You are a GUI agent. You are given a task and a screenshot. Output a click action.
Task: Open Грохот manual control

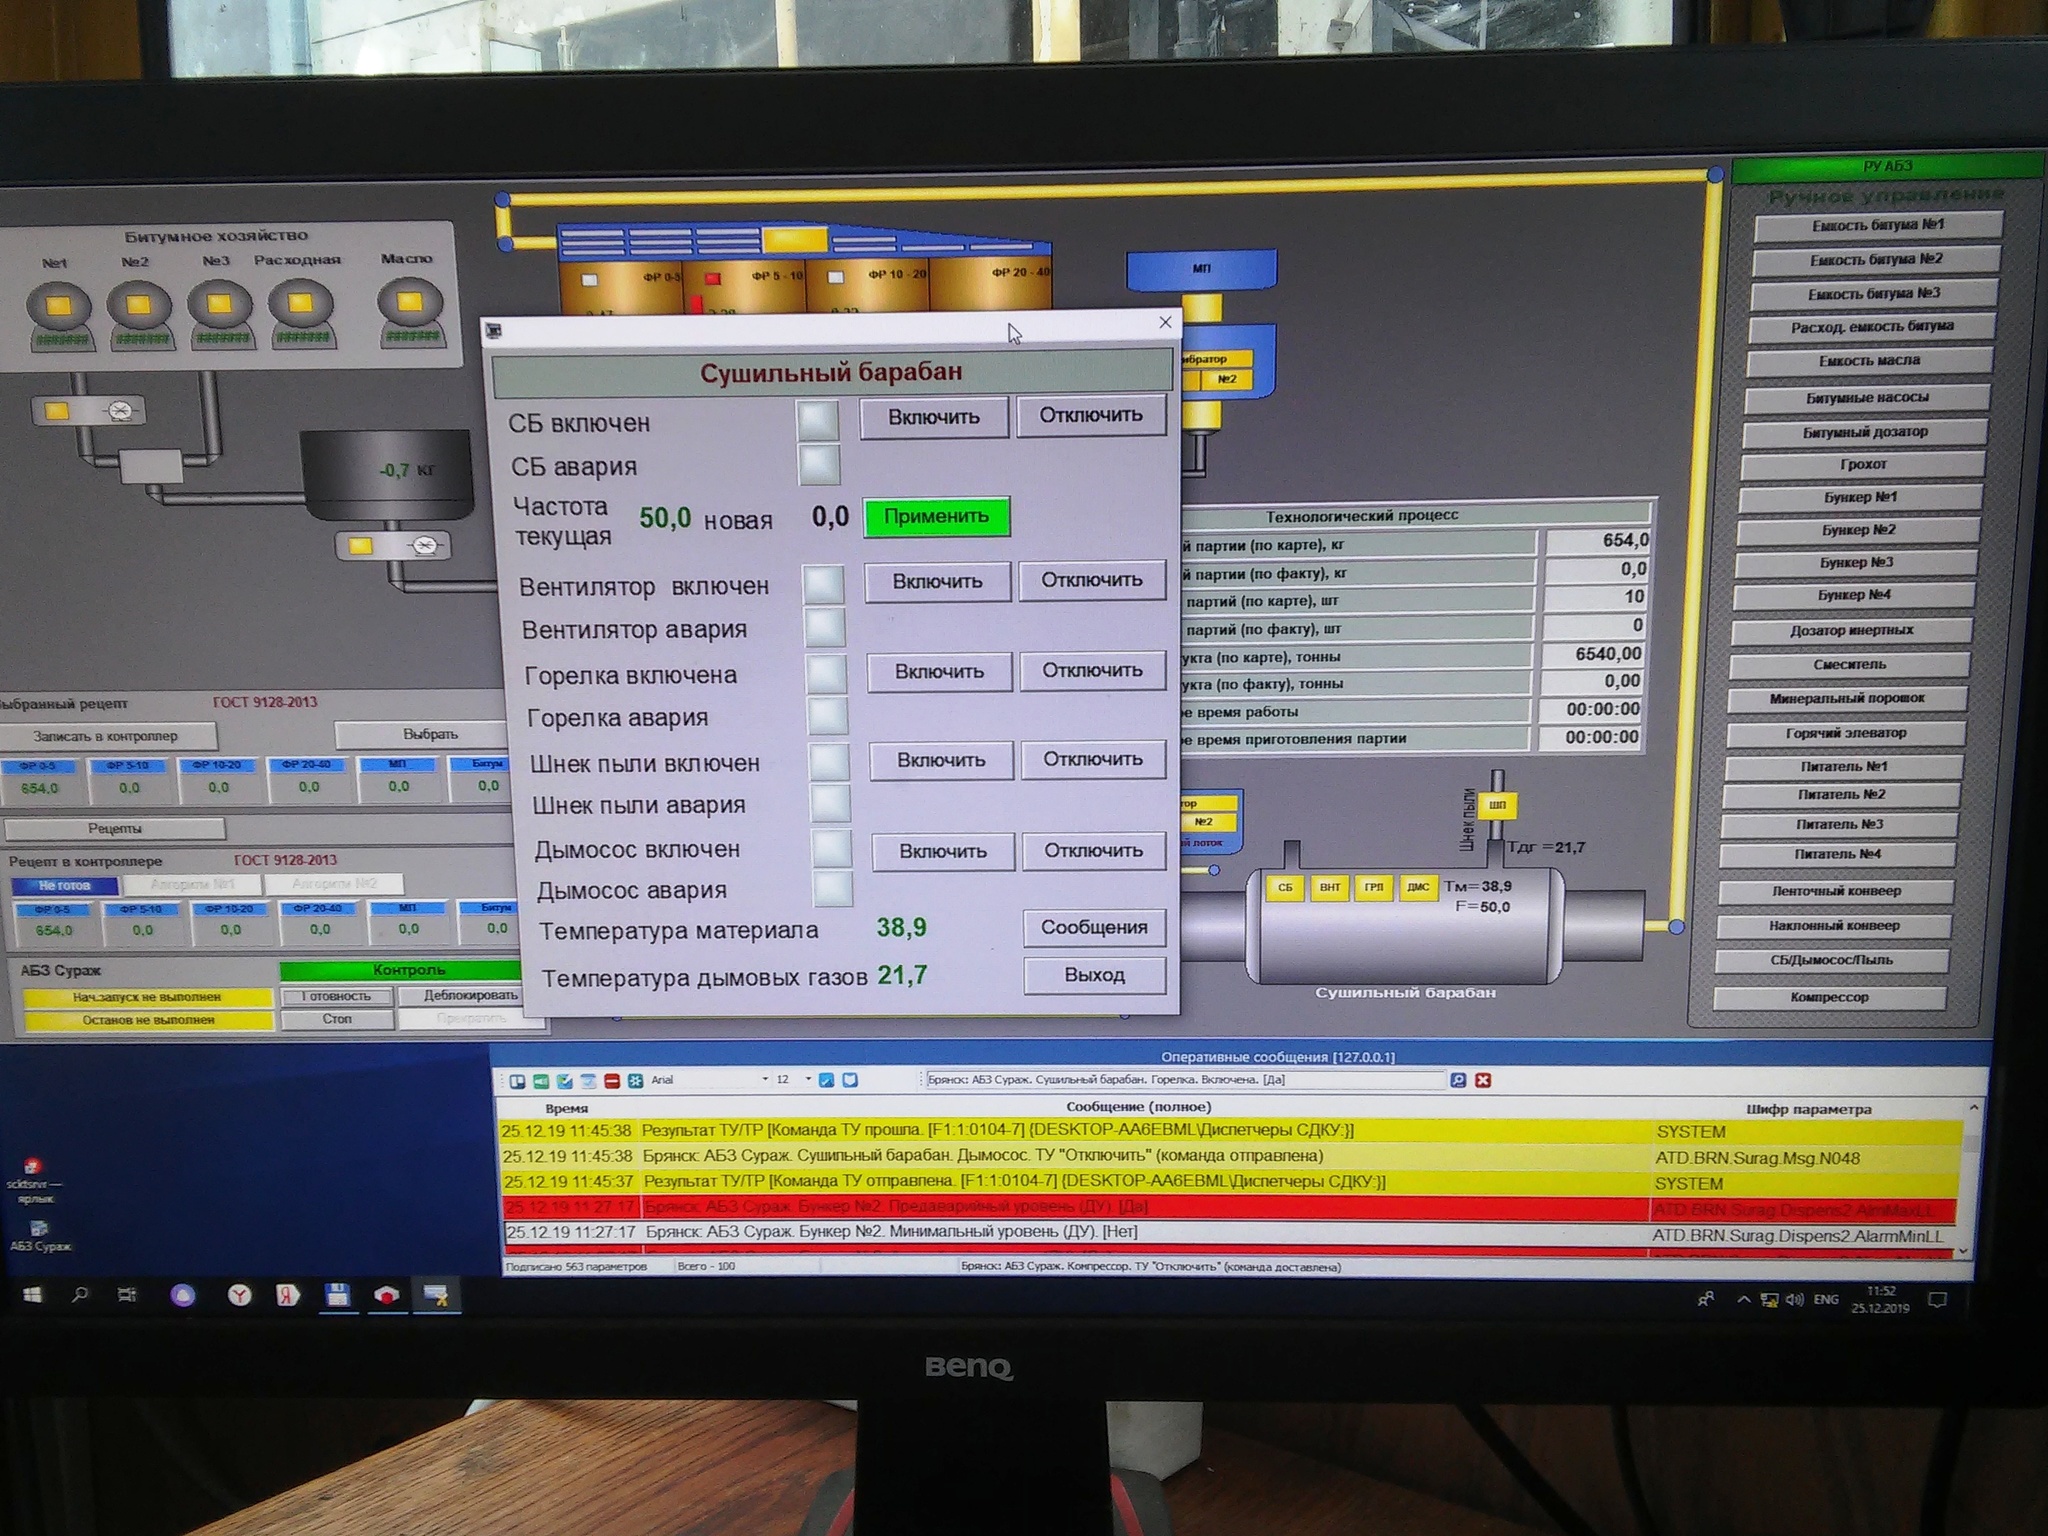point(1863,465)
